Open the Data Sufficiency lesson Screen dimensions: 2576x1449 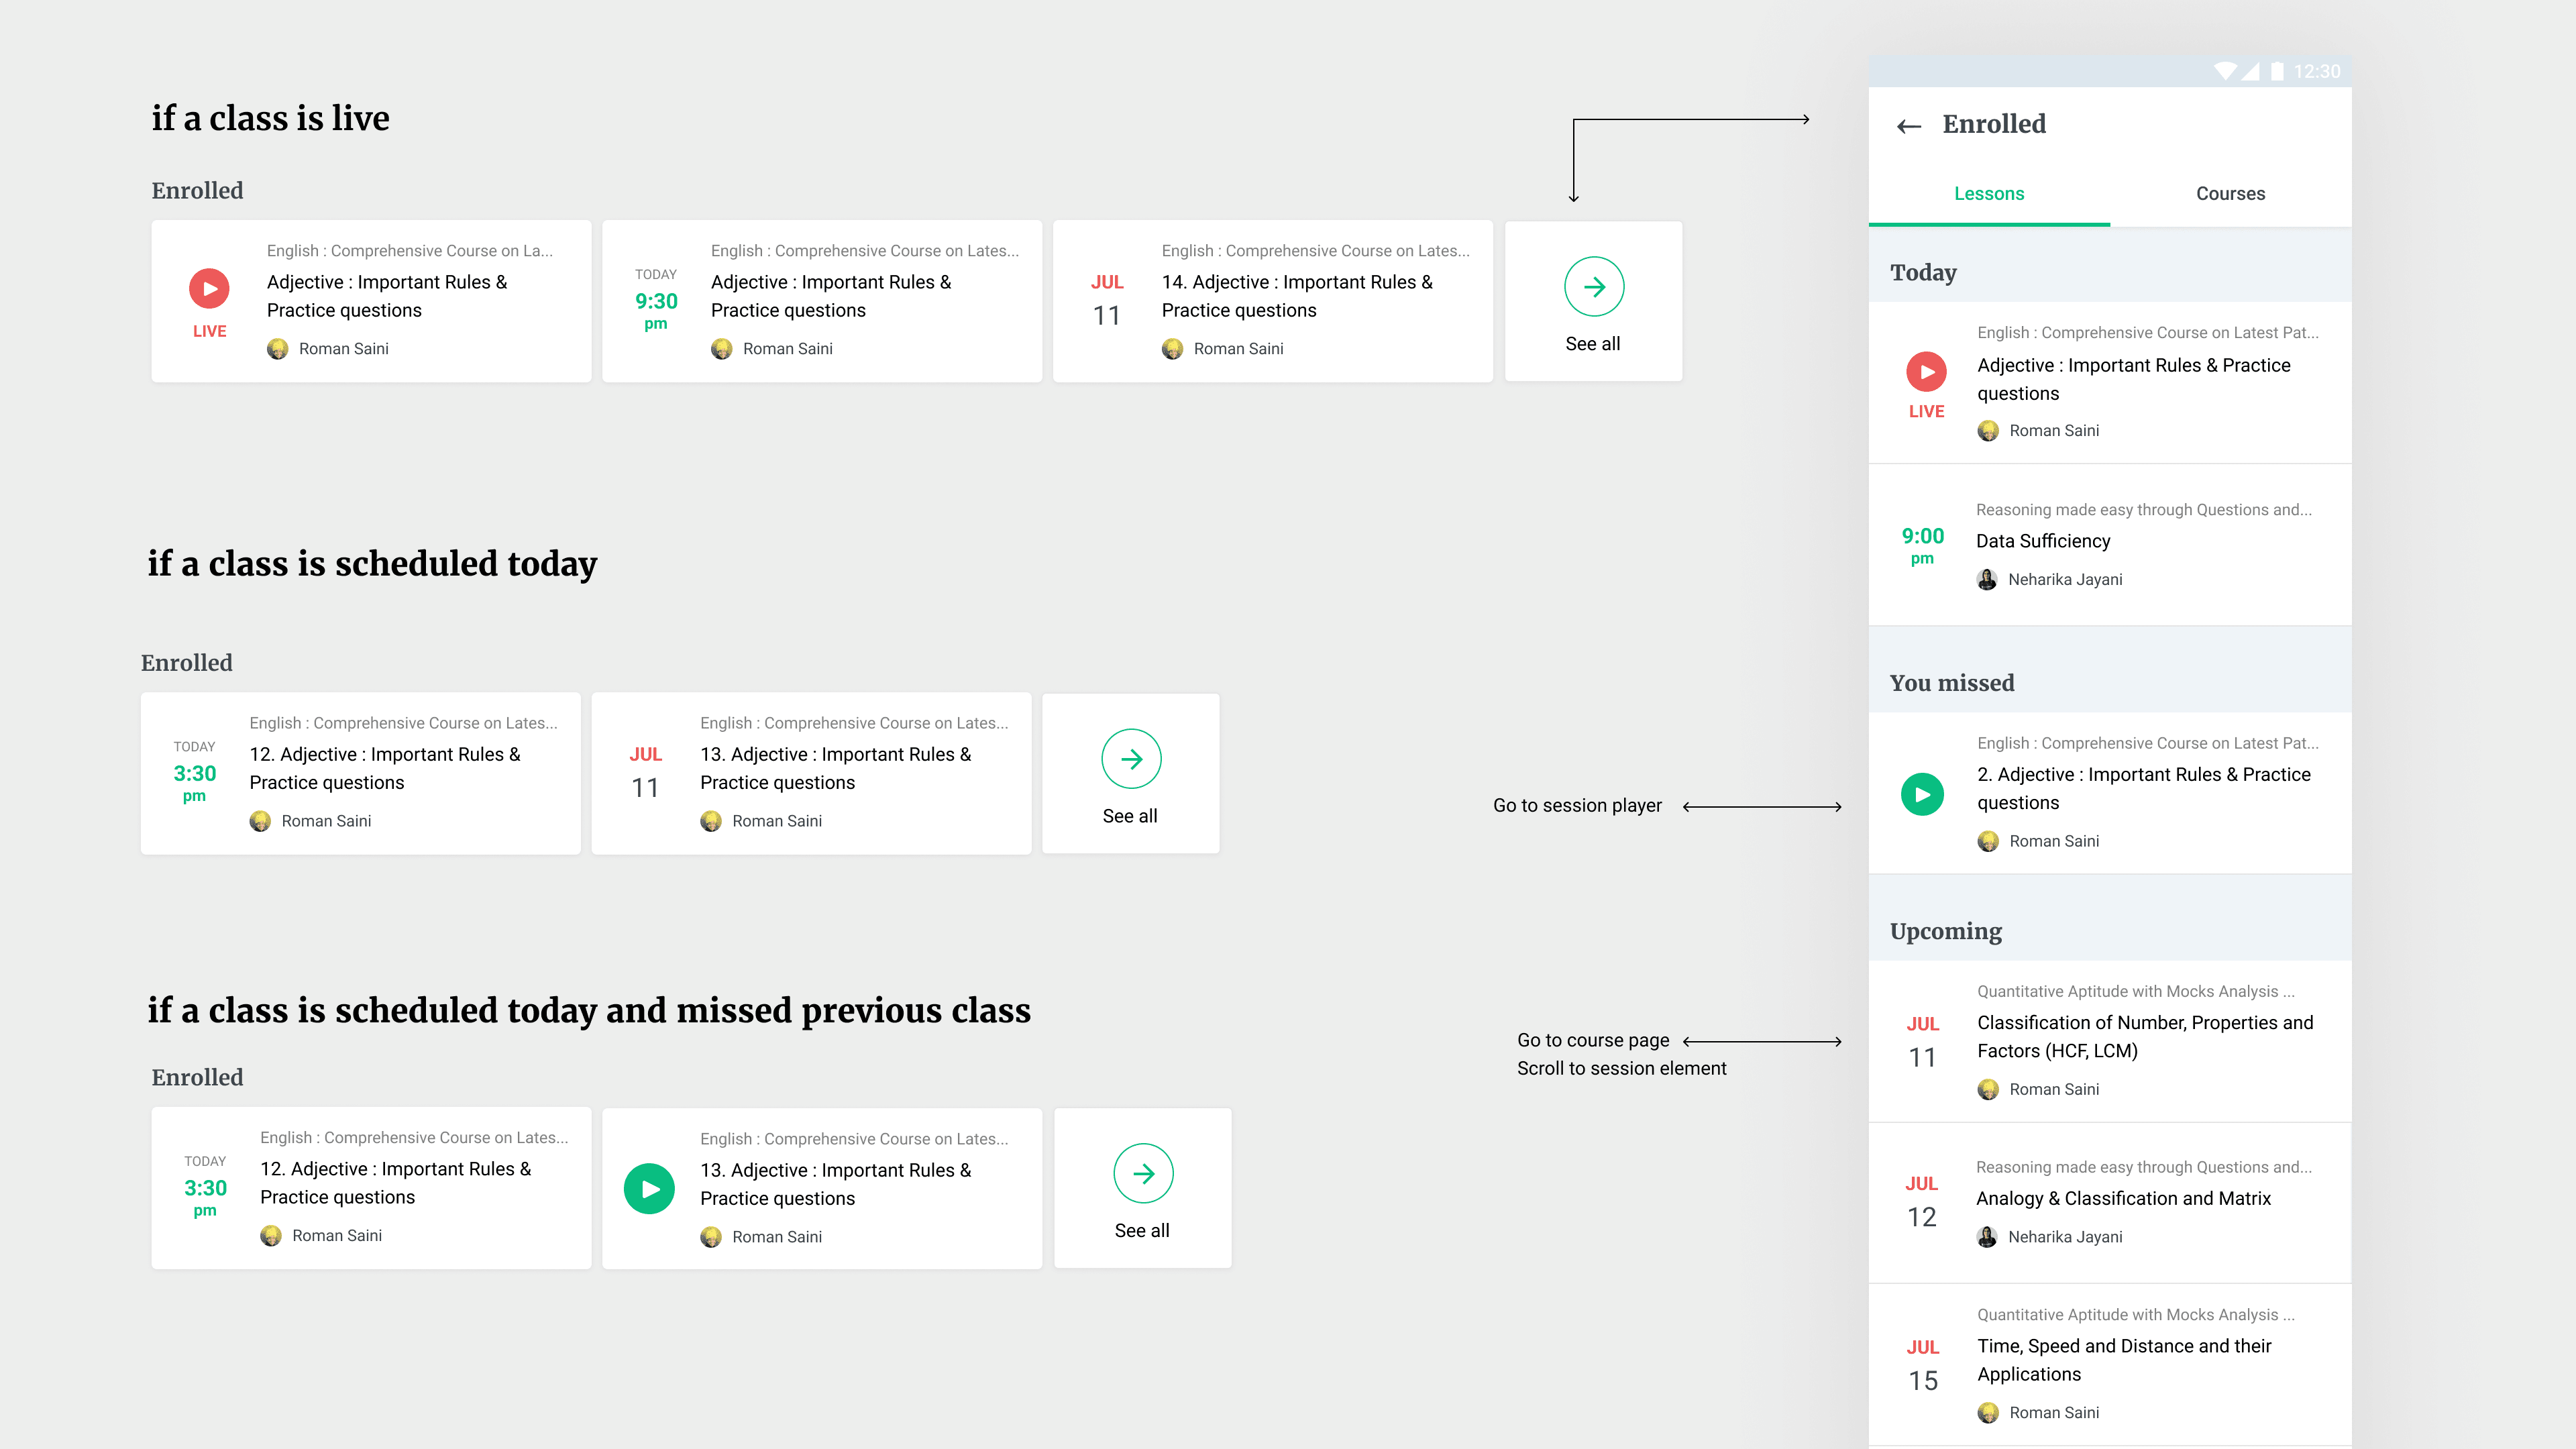point(2042,541)
